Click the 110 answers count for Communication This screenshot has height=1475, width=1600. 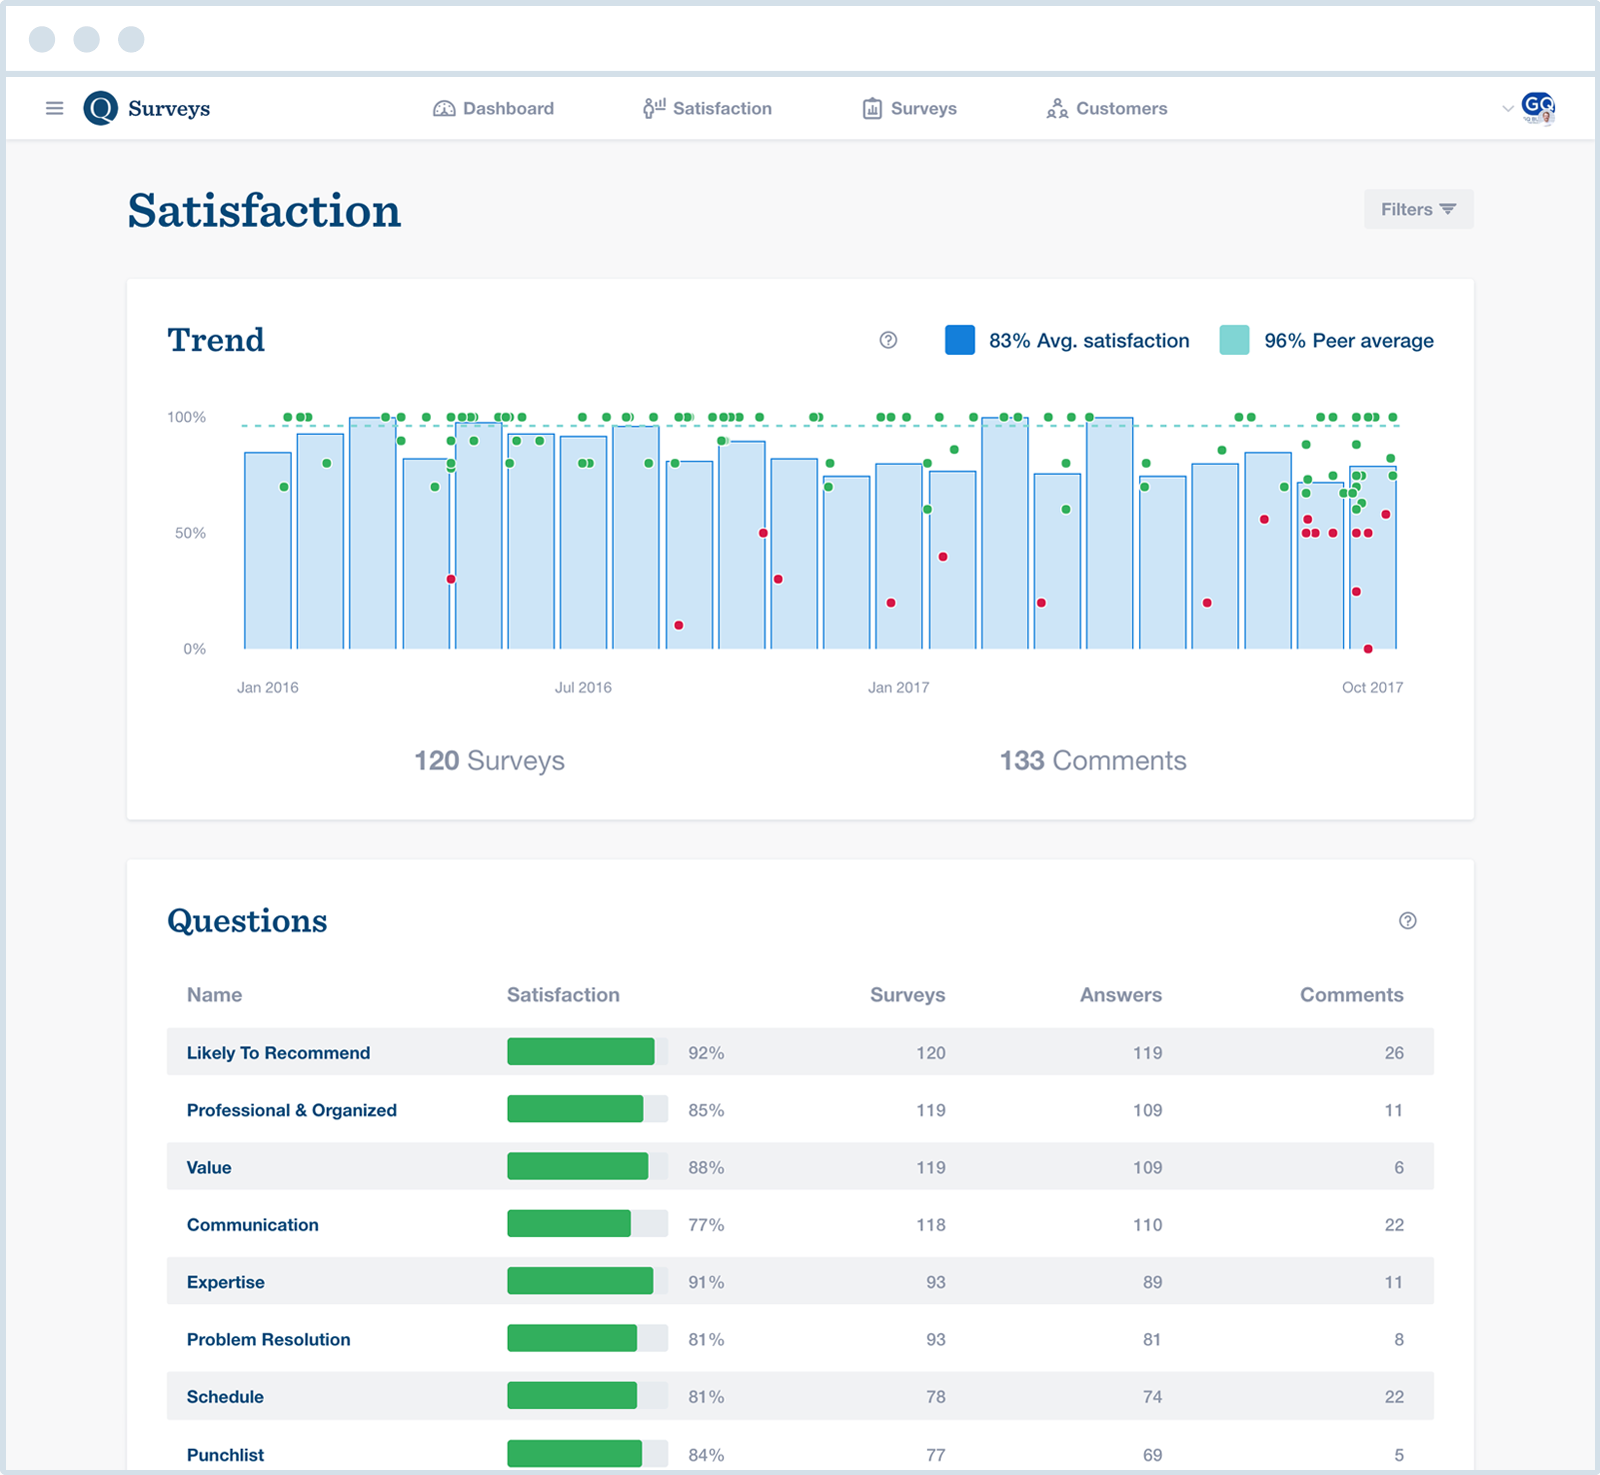click(1147, 1225)
